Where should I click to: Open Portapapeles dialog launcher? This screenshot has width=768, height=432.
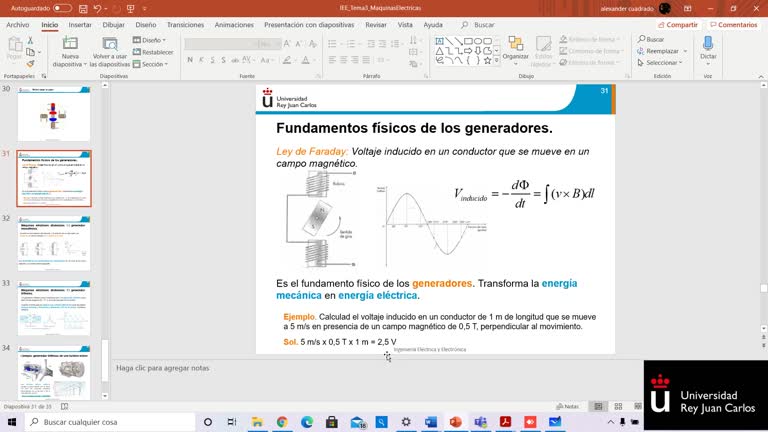tap(44, 76)
